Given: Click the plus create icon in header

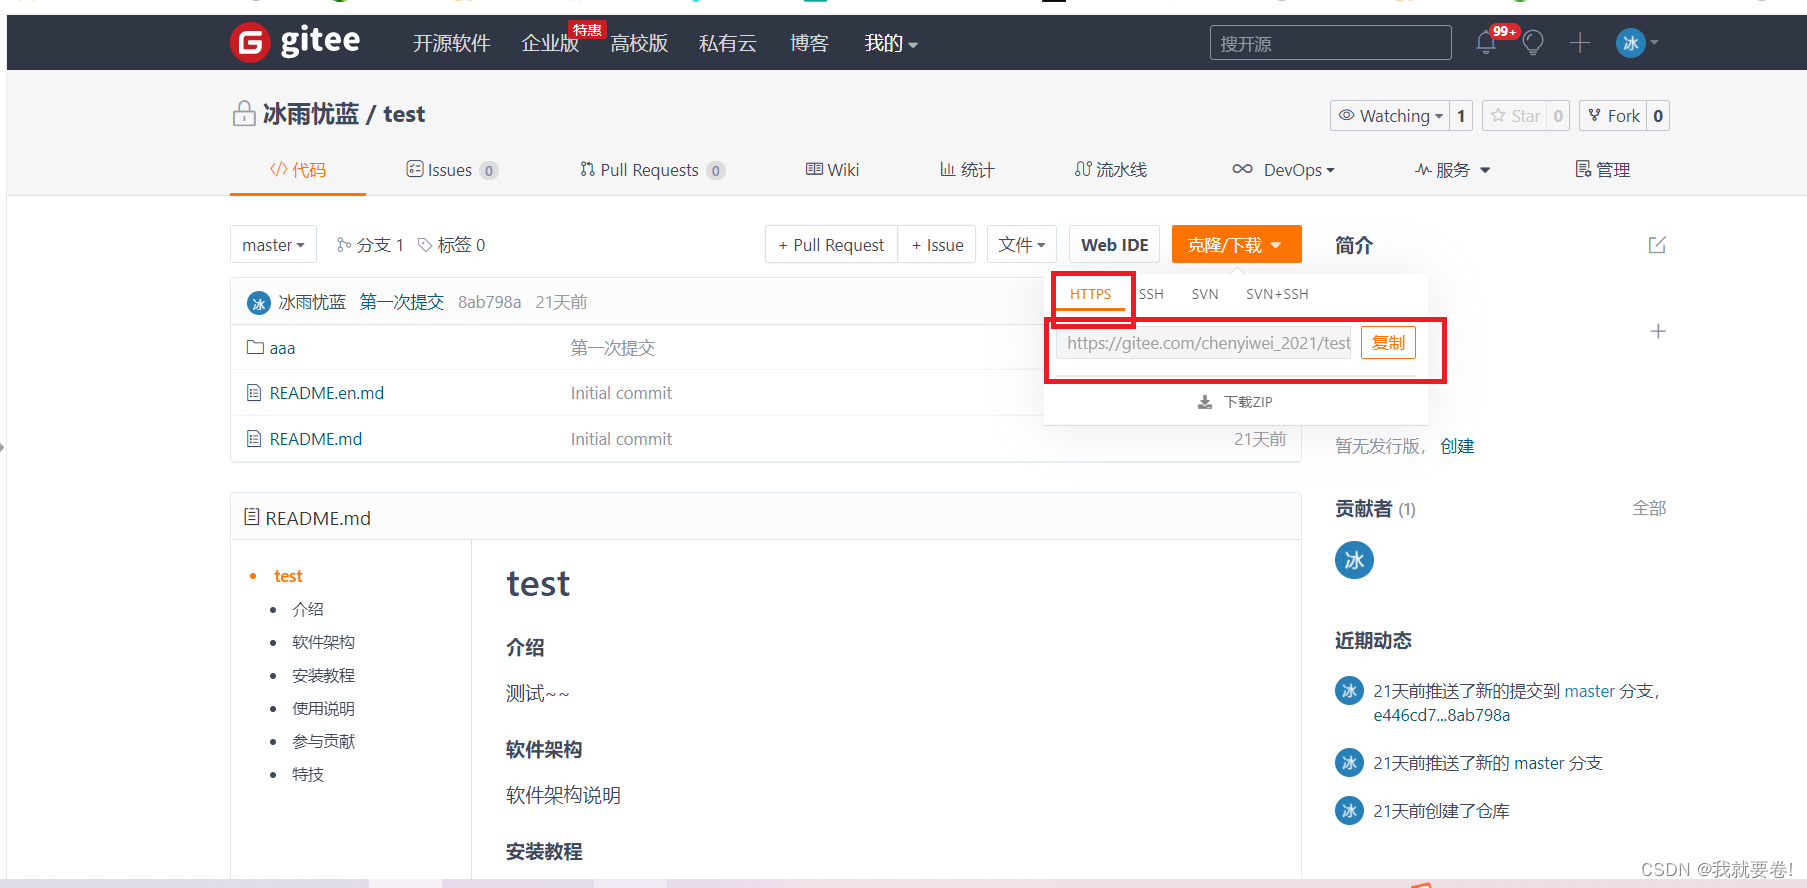Looking at the screenshot, I should tap(1580, 42).
